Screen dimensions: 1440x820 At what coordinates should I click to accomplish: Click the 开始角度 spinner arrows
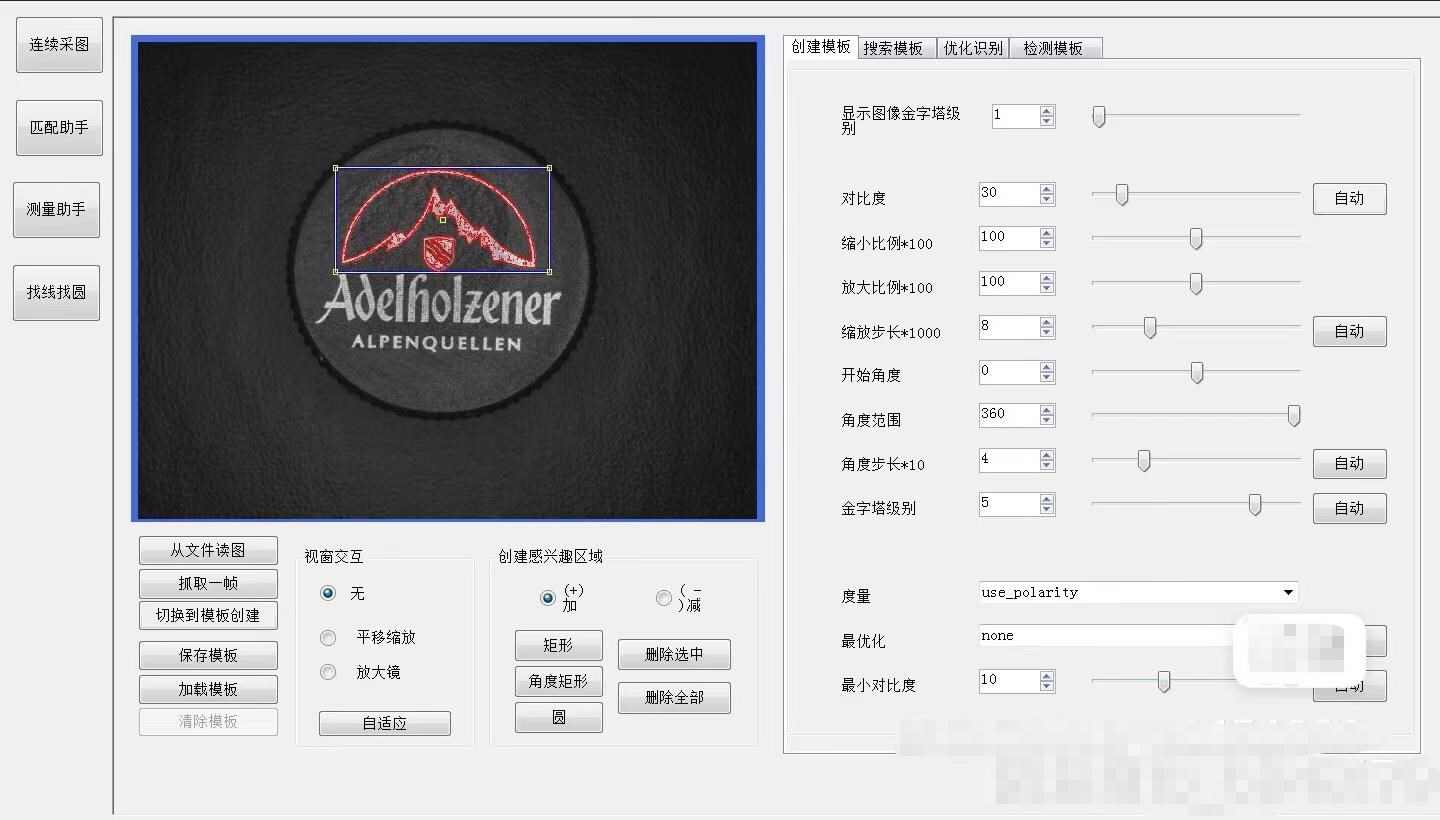[1047, 371]
